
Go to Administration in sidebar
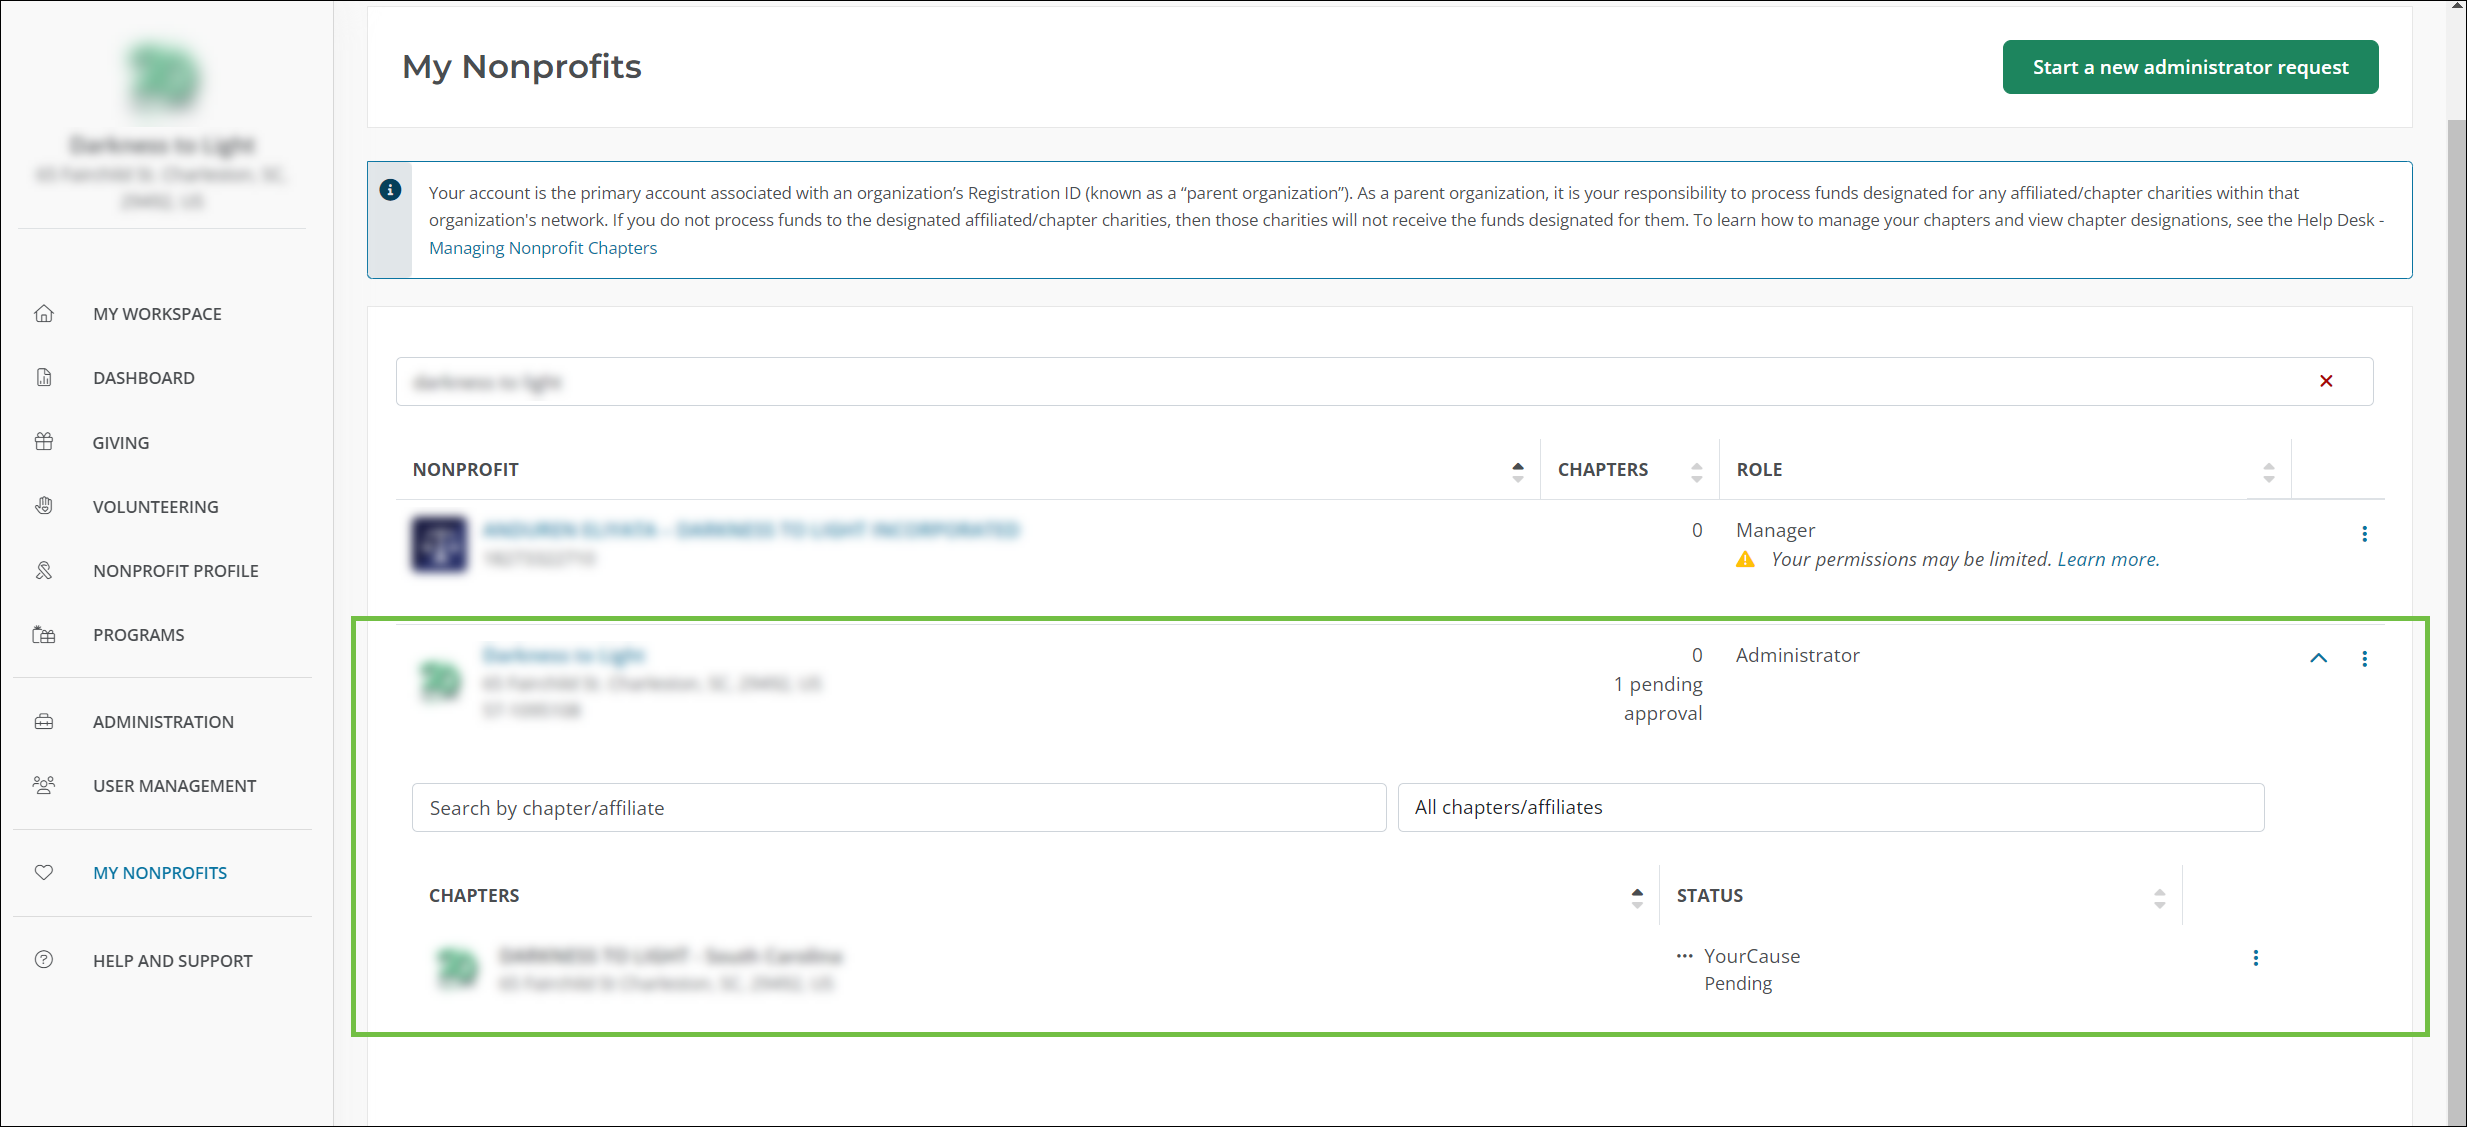163,722
